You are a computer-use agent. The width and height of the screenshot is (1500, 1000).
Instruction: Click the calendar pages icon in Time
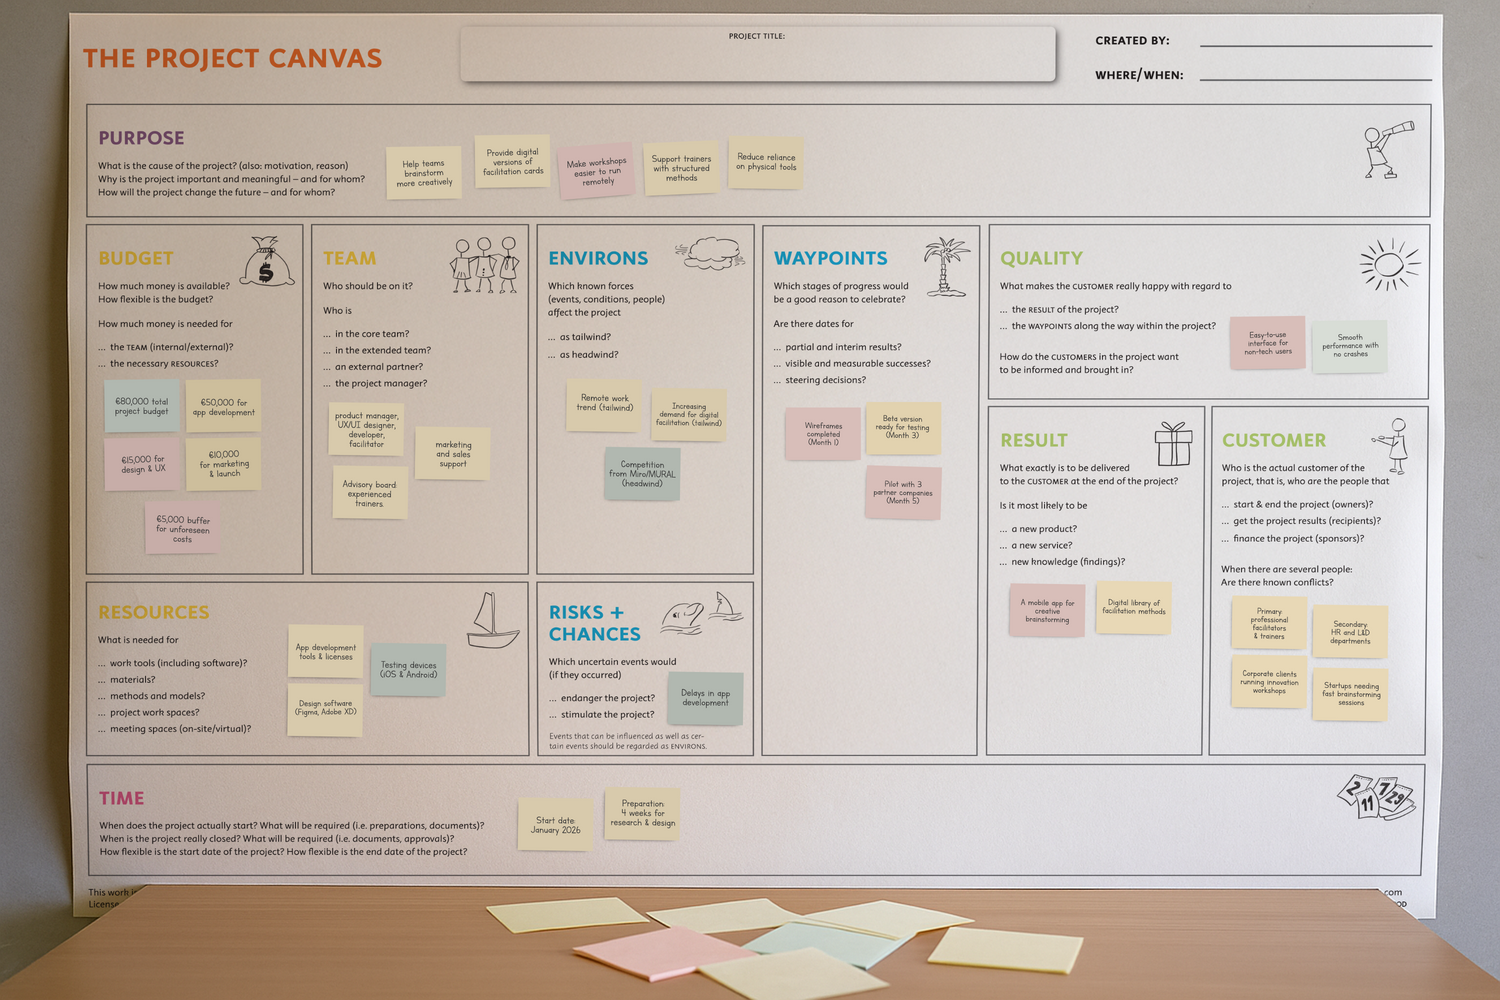point(1376,797)
